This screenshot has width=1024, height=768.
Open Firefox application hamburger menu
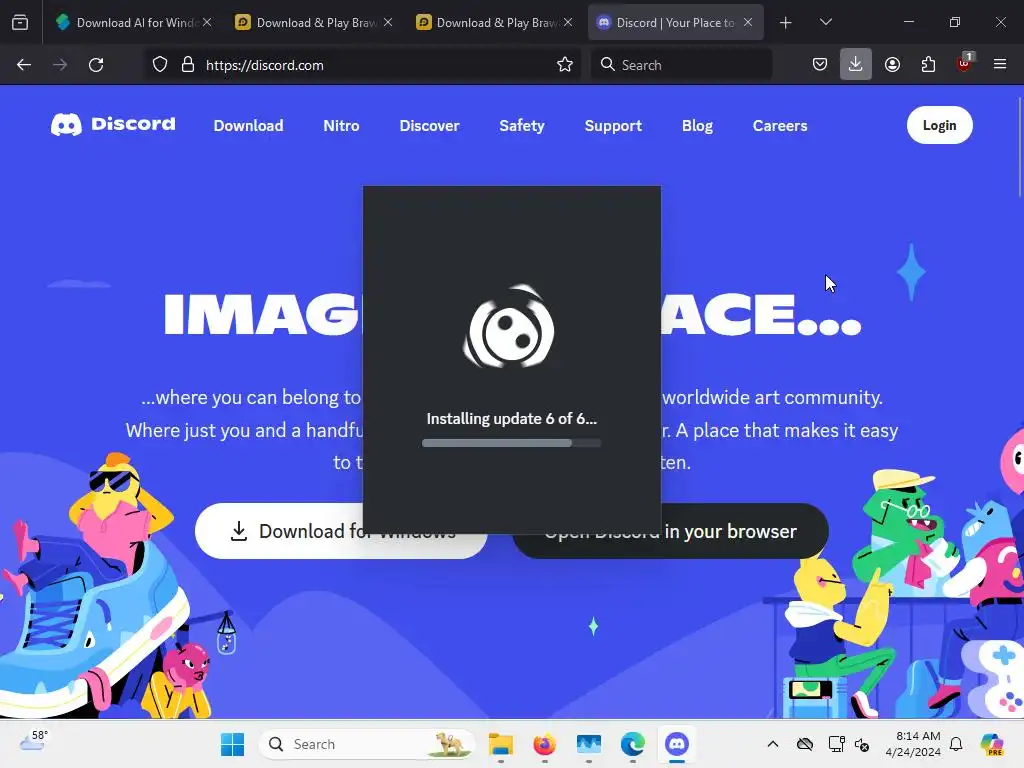click(x=1000, y=65)
